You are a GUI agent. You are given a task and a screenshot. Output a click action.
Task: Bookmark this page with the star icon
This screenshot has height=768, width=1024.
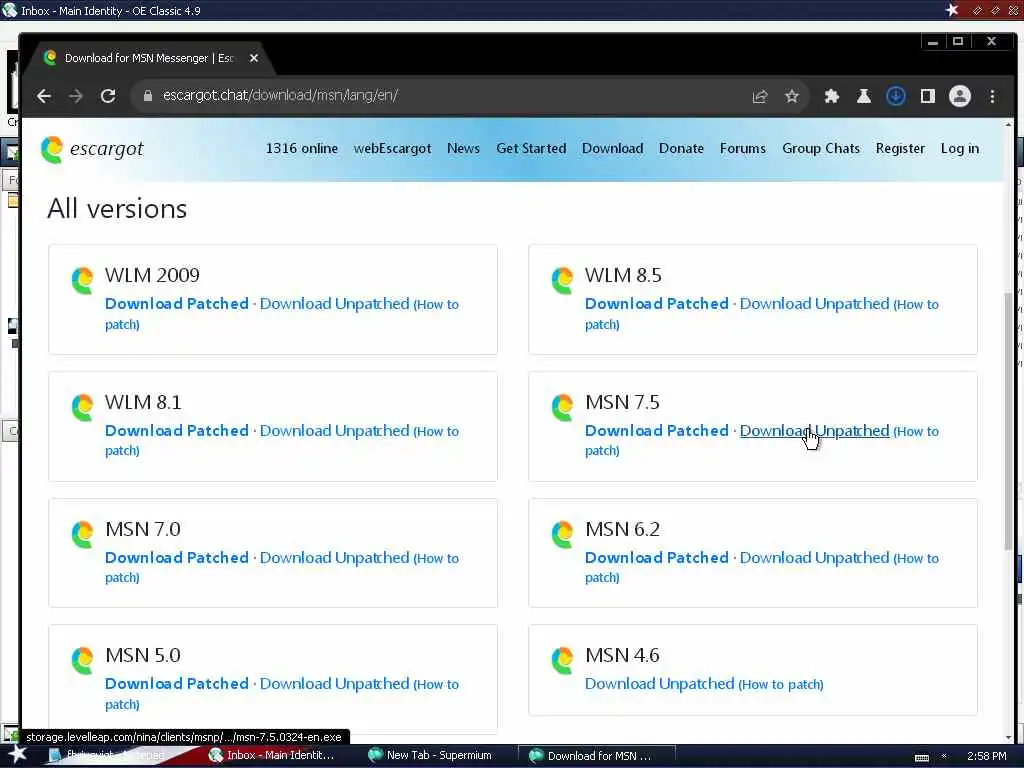[x=792, y=97]
